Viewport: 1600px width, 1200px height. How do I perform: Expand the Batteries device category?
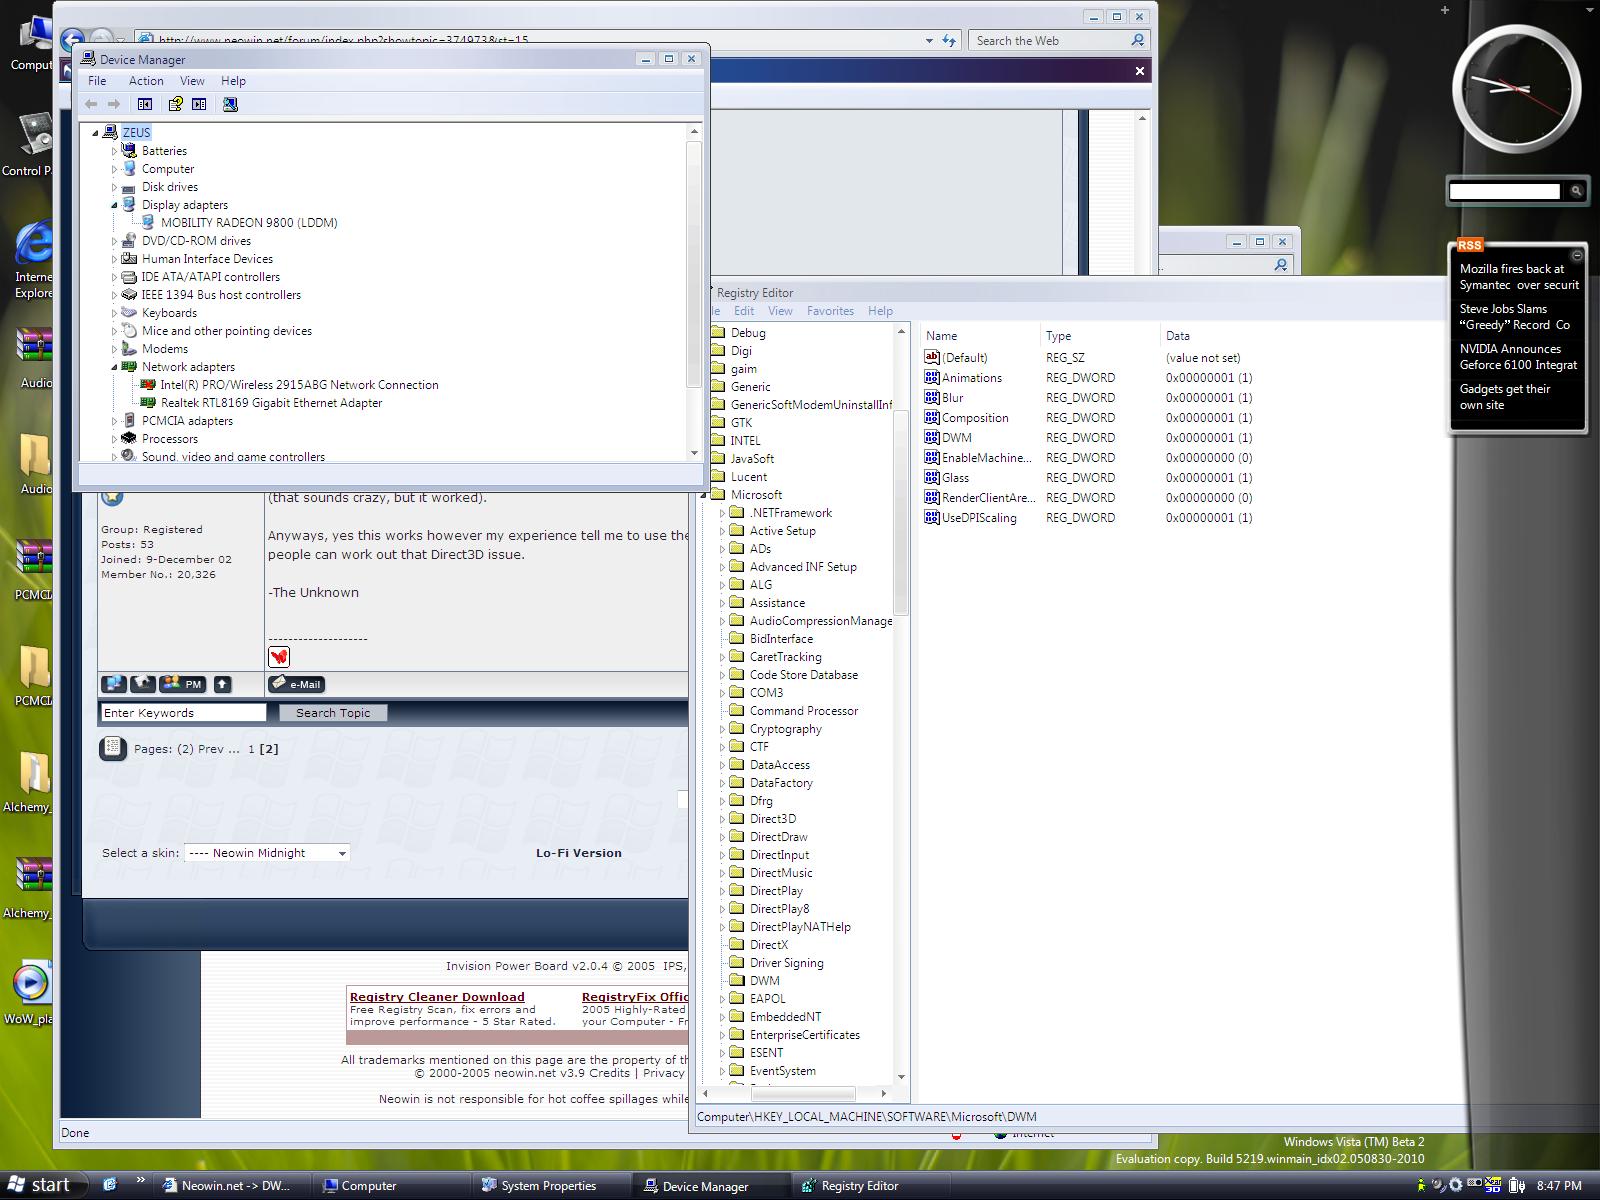click(114, 151)
